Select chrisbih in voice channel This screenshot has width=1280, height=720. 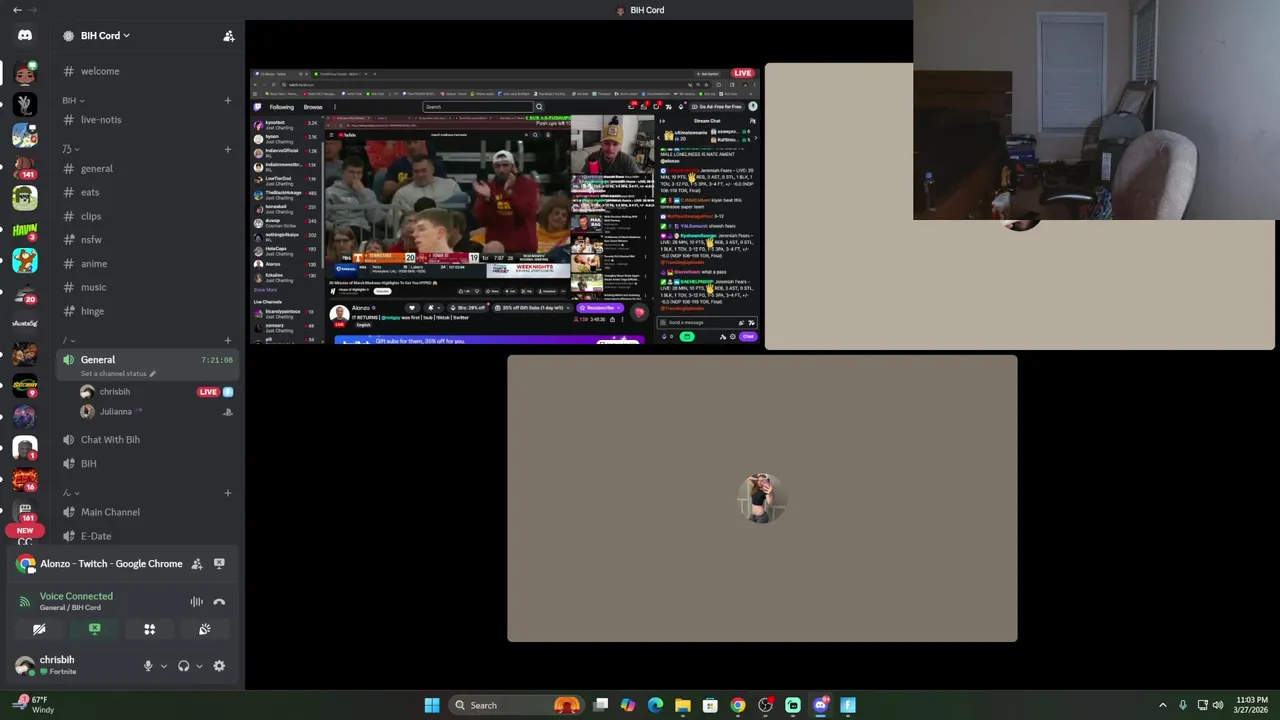click(x=115, y=392)
